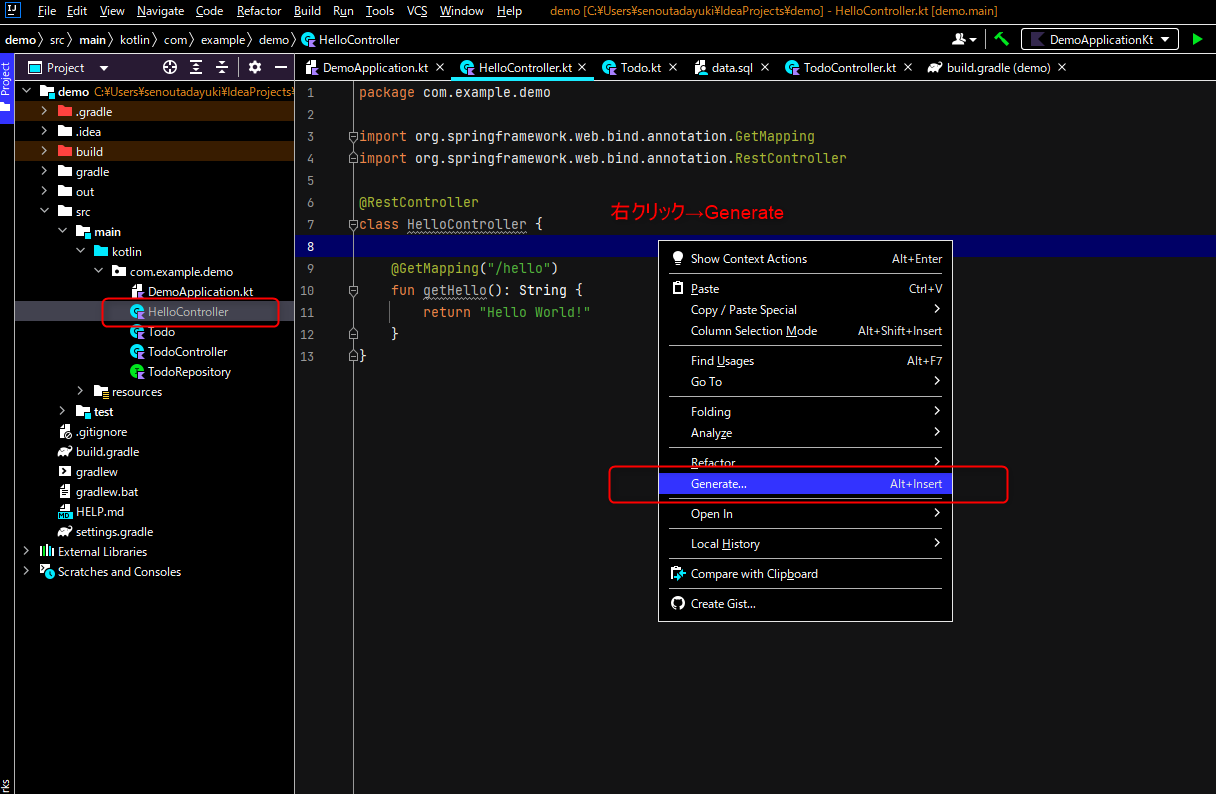The image size is (1216, 794).
Task: Hide the Project panel with minus icon
Action: click(281, 67)
